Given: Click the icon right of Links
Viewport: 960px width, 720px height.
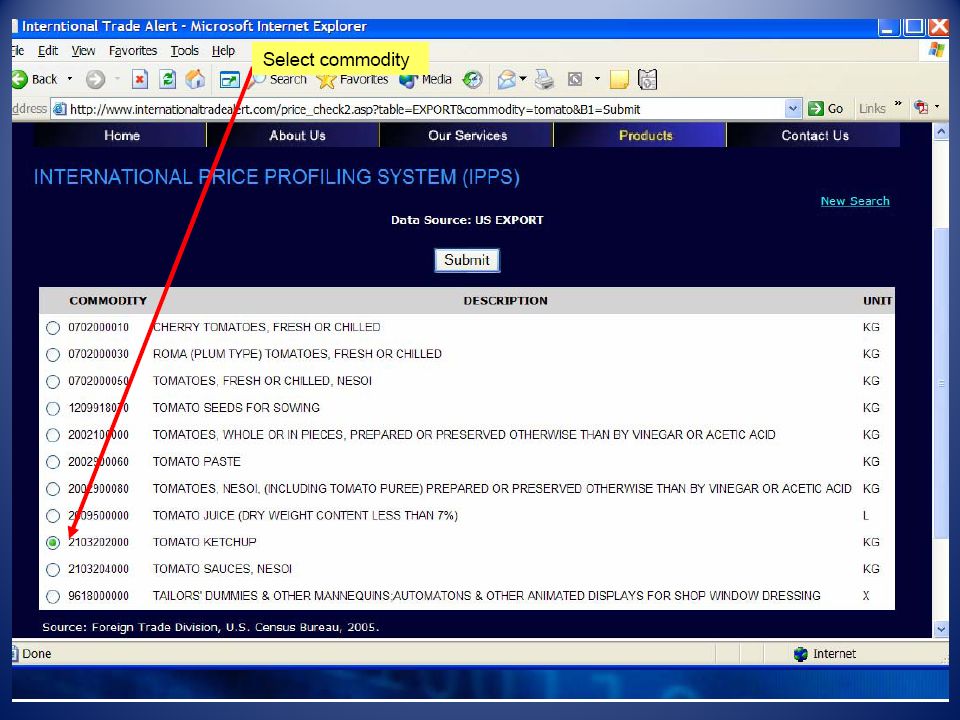Looking at the screenshot, I should [x=921, y=107].
